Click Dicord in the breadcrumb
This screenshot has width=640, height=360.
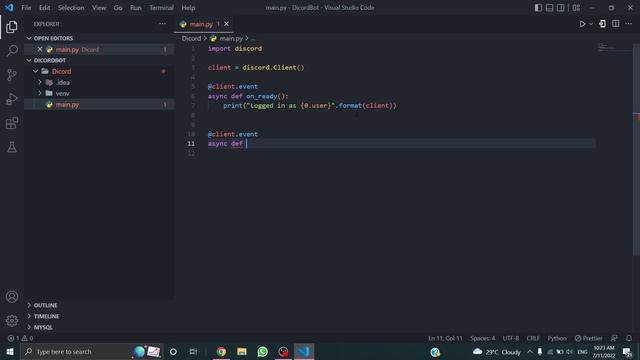pyautogui.click(x=191, y=38)
